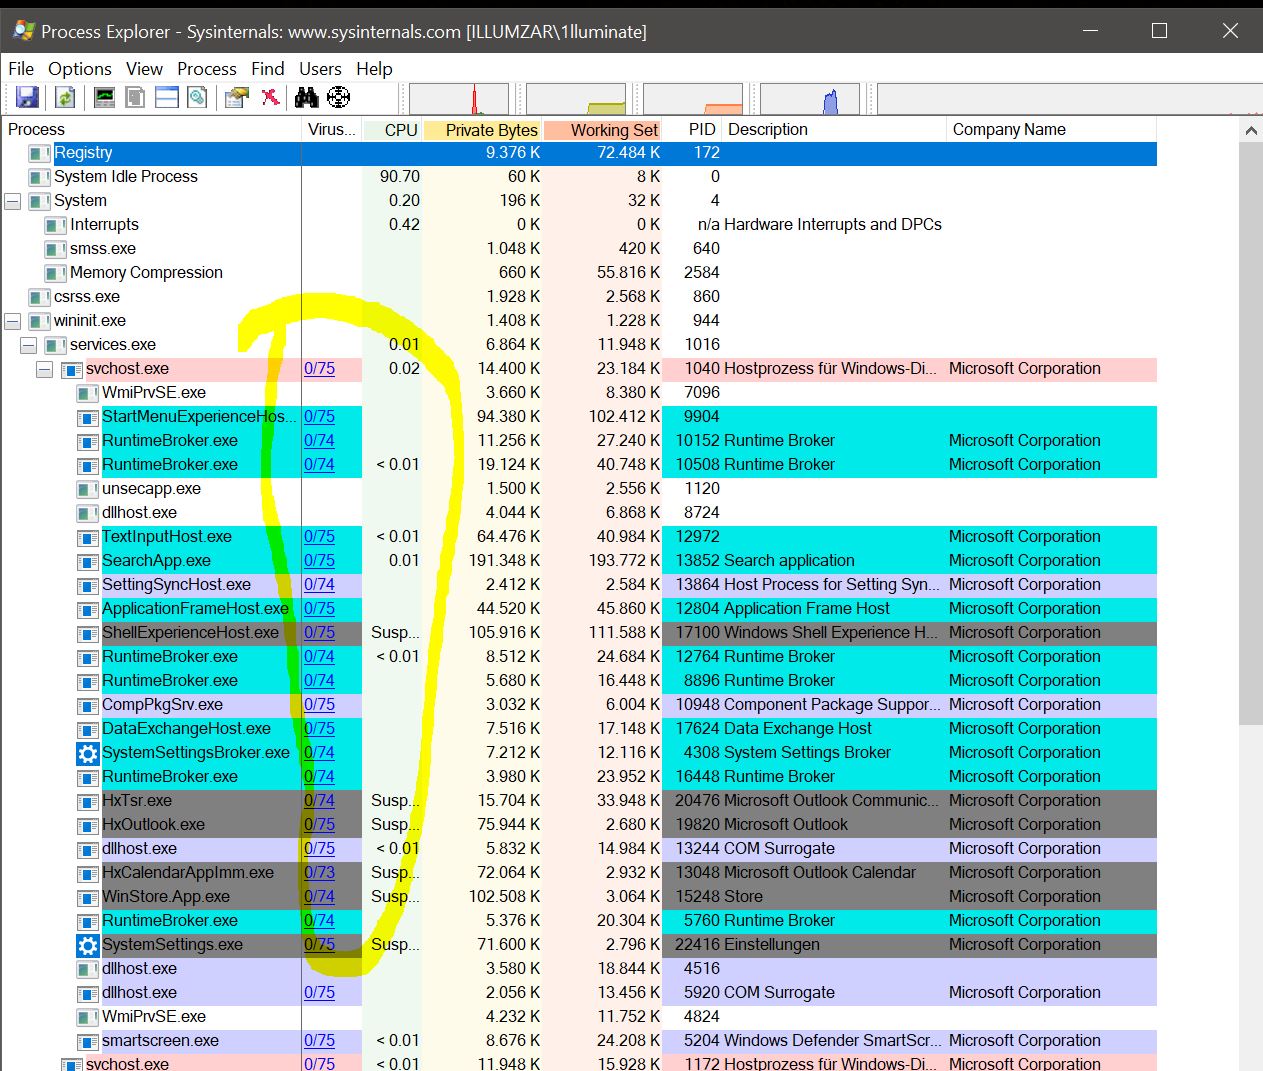Click the process icon beside csrss.exe
Screen dimensions: 1263x1071
pyautogui.click(x=40, y=297)
